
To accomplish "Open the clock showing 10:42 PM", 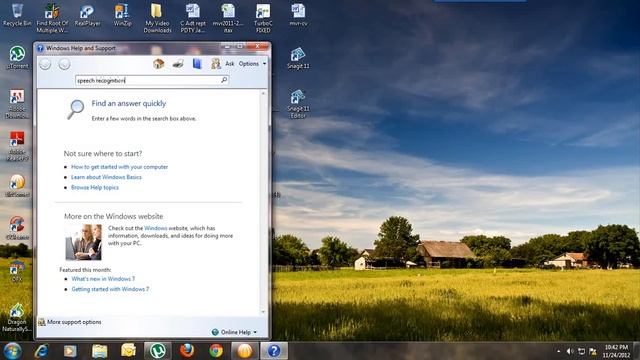I will click(x=616, y=351).
